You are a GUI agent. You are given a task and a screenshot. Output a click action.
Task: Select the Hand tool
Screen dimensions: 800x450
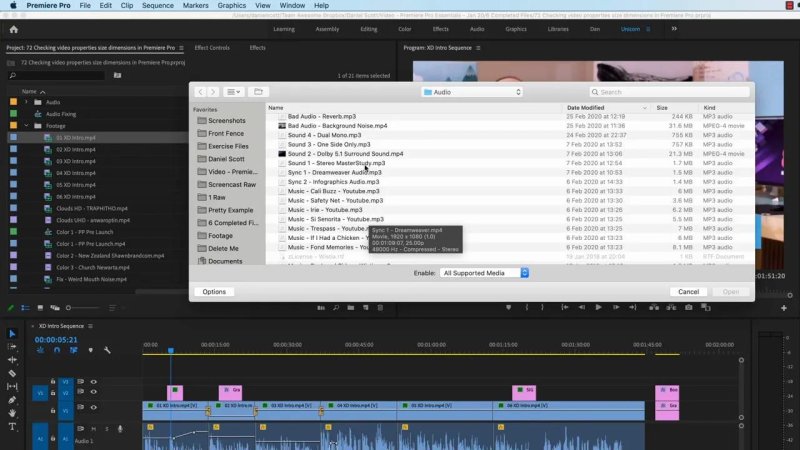(12, 413)
